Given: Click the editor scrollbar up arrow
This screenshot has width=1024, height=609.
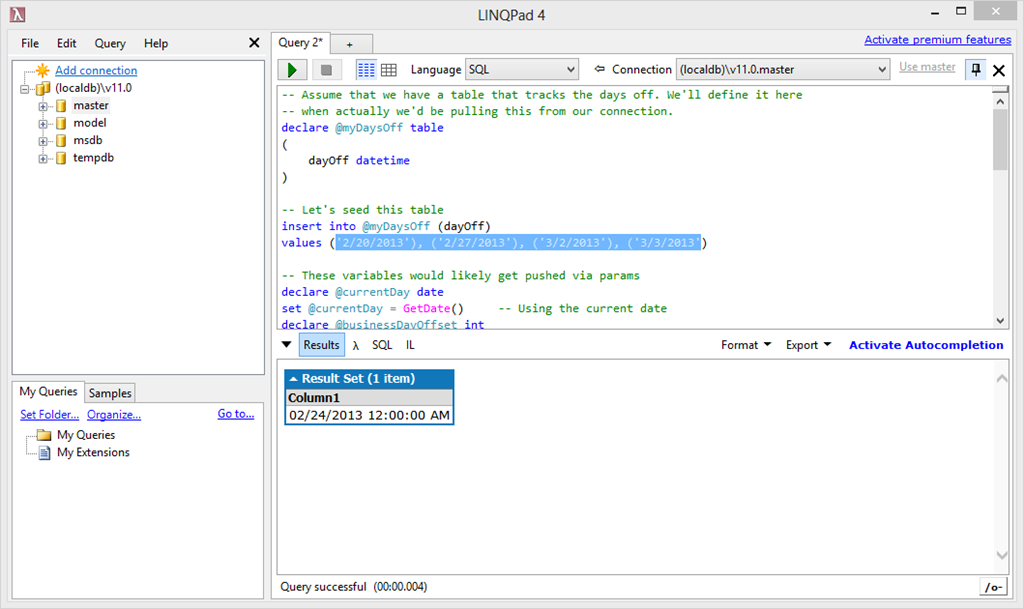Looking at the screenshot, I should tap(1000, 101).
